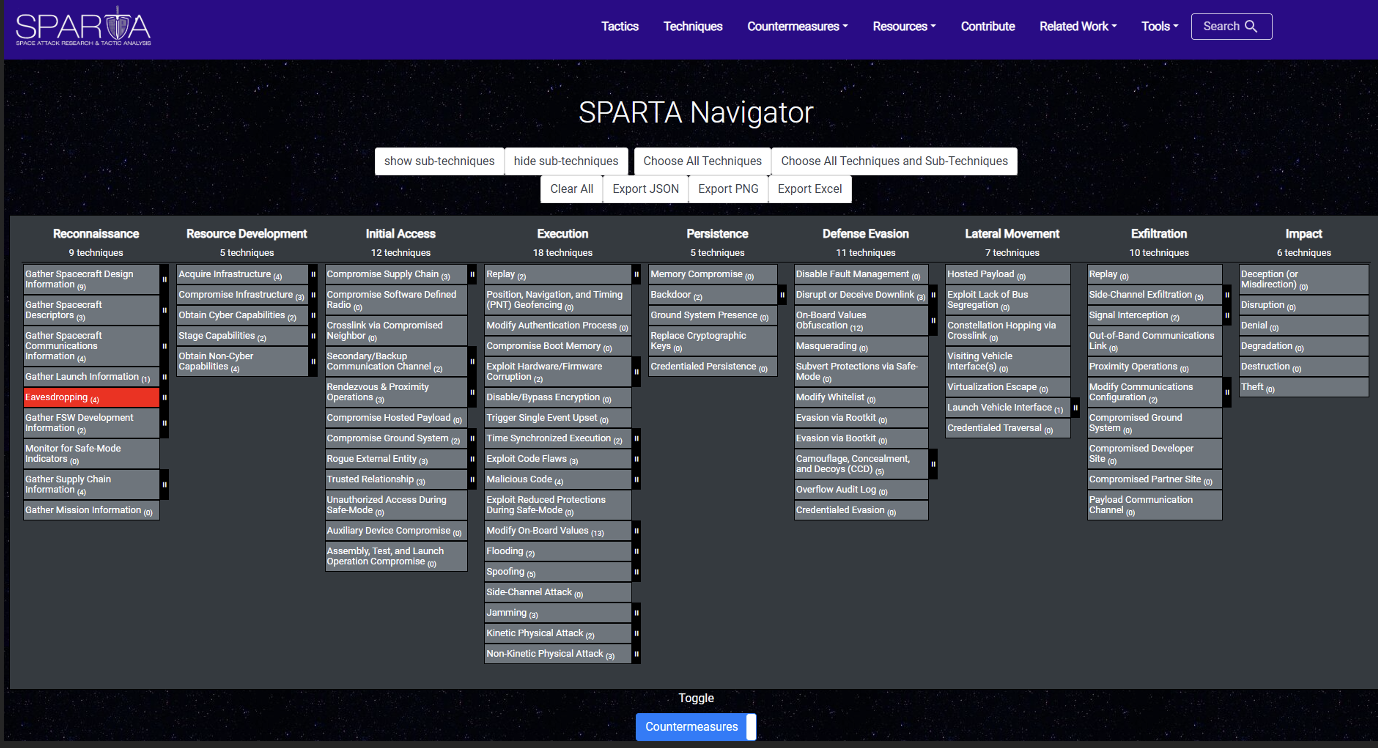
Task: Expand Acquire Infrastructure sub-techniques handle
Action: (313, 274)
